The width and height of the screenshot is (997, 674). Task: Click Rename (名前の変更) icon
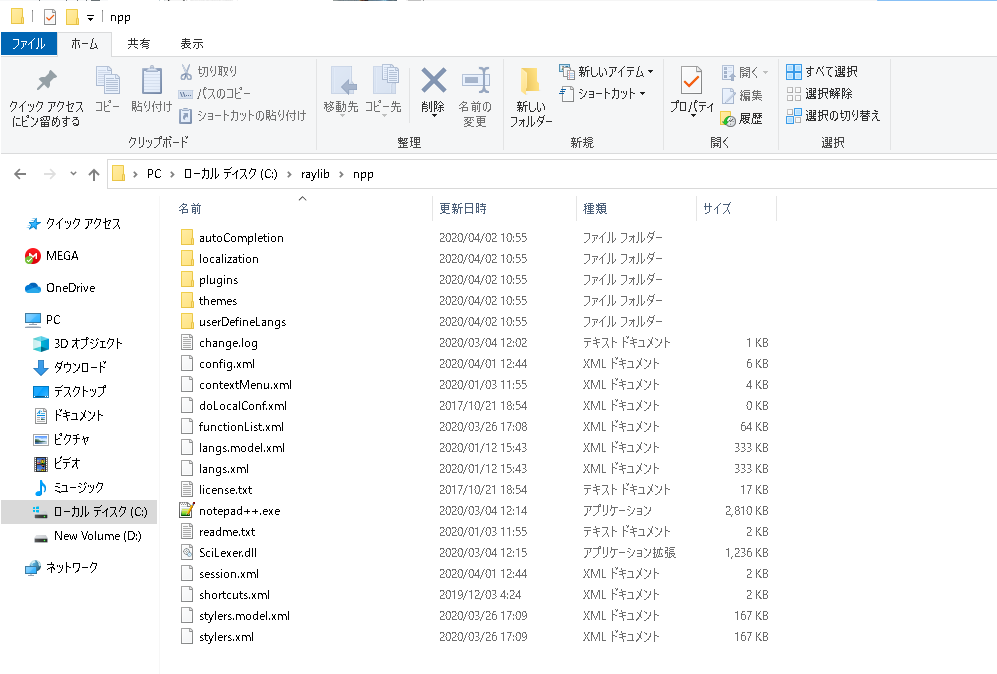point(475,81)
